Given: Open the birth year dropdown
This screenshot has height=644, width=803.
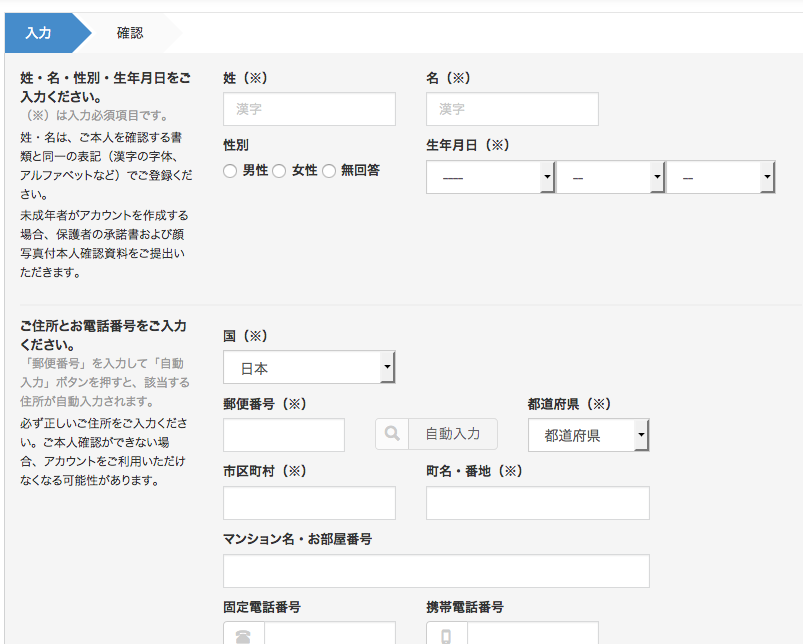Looking at the screenshot, I should coord(490,177).
